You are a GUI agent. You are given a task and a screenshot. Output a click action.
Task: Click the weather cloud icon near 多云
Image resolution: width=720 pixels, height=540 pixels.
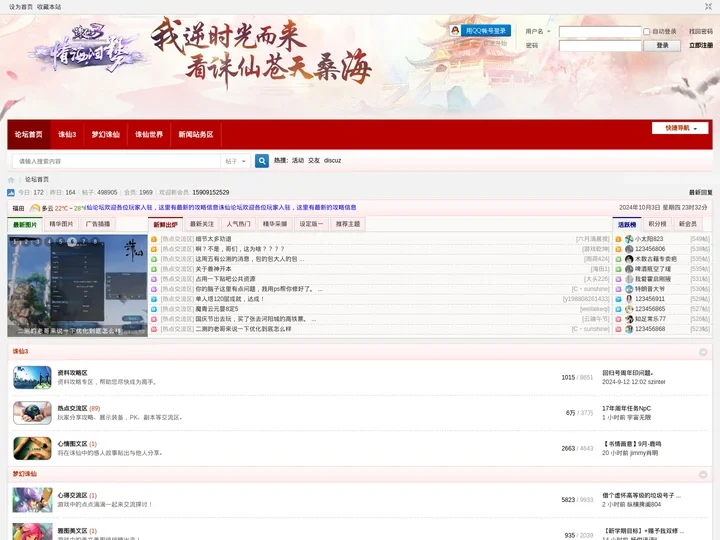pos(35,208)
